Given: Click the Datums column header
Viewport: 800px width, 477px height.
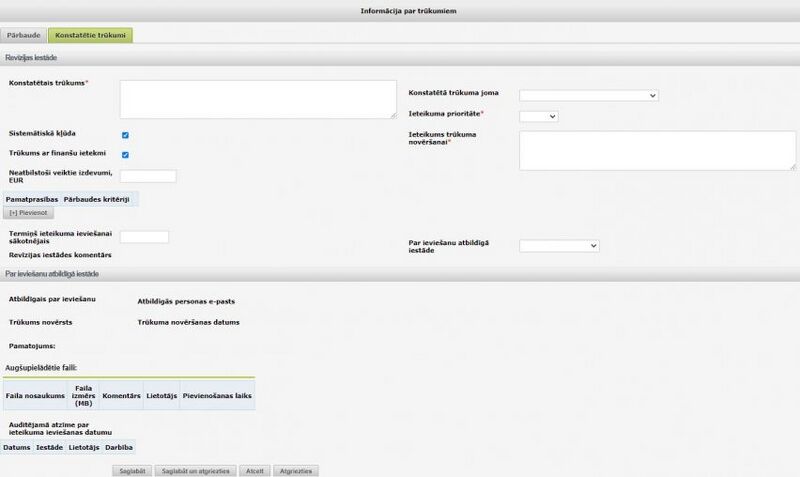Looking at the screenshot, I should (17, 447).
